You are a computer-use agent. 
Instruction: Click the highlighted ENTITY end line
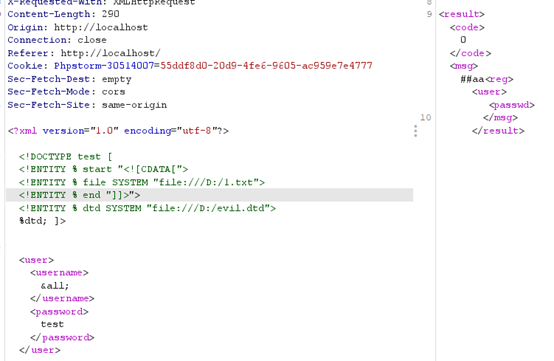(209, 195)
